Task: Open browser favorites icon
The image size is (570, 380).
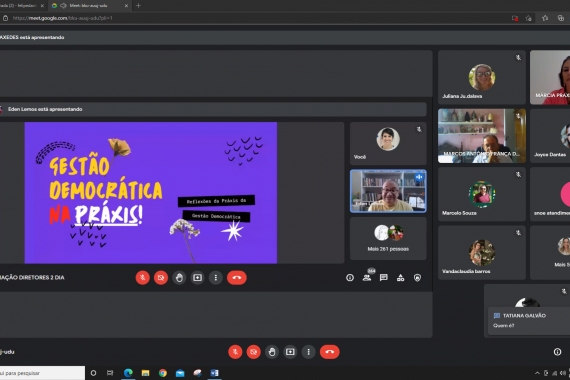Action: (x=545, y=18)
